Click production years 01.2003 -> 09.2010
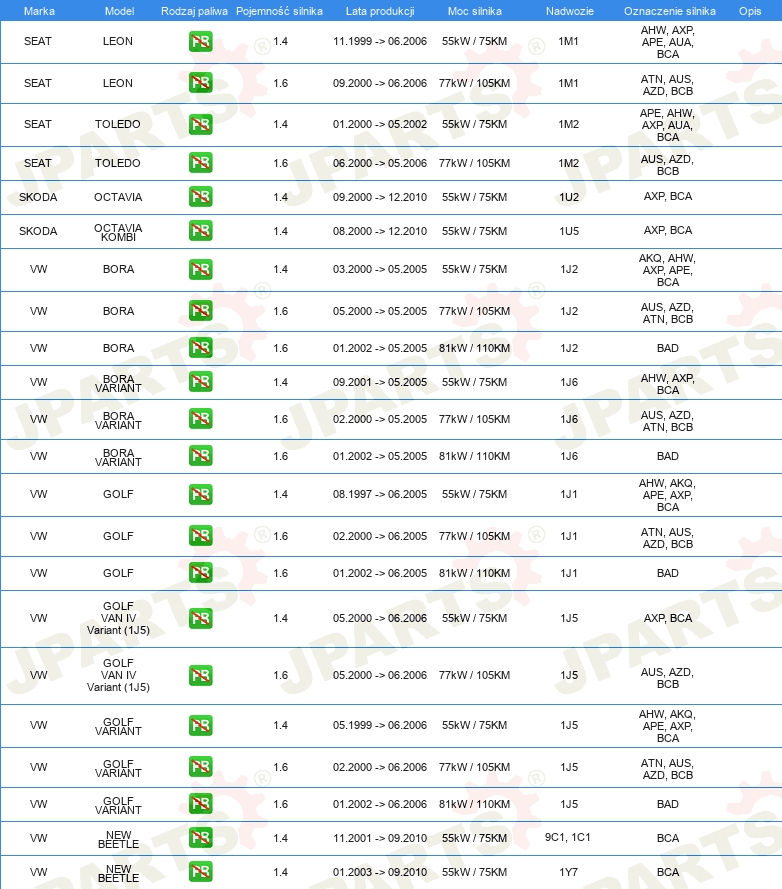782x889 pixels. coord(380,872)
